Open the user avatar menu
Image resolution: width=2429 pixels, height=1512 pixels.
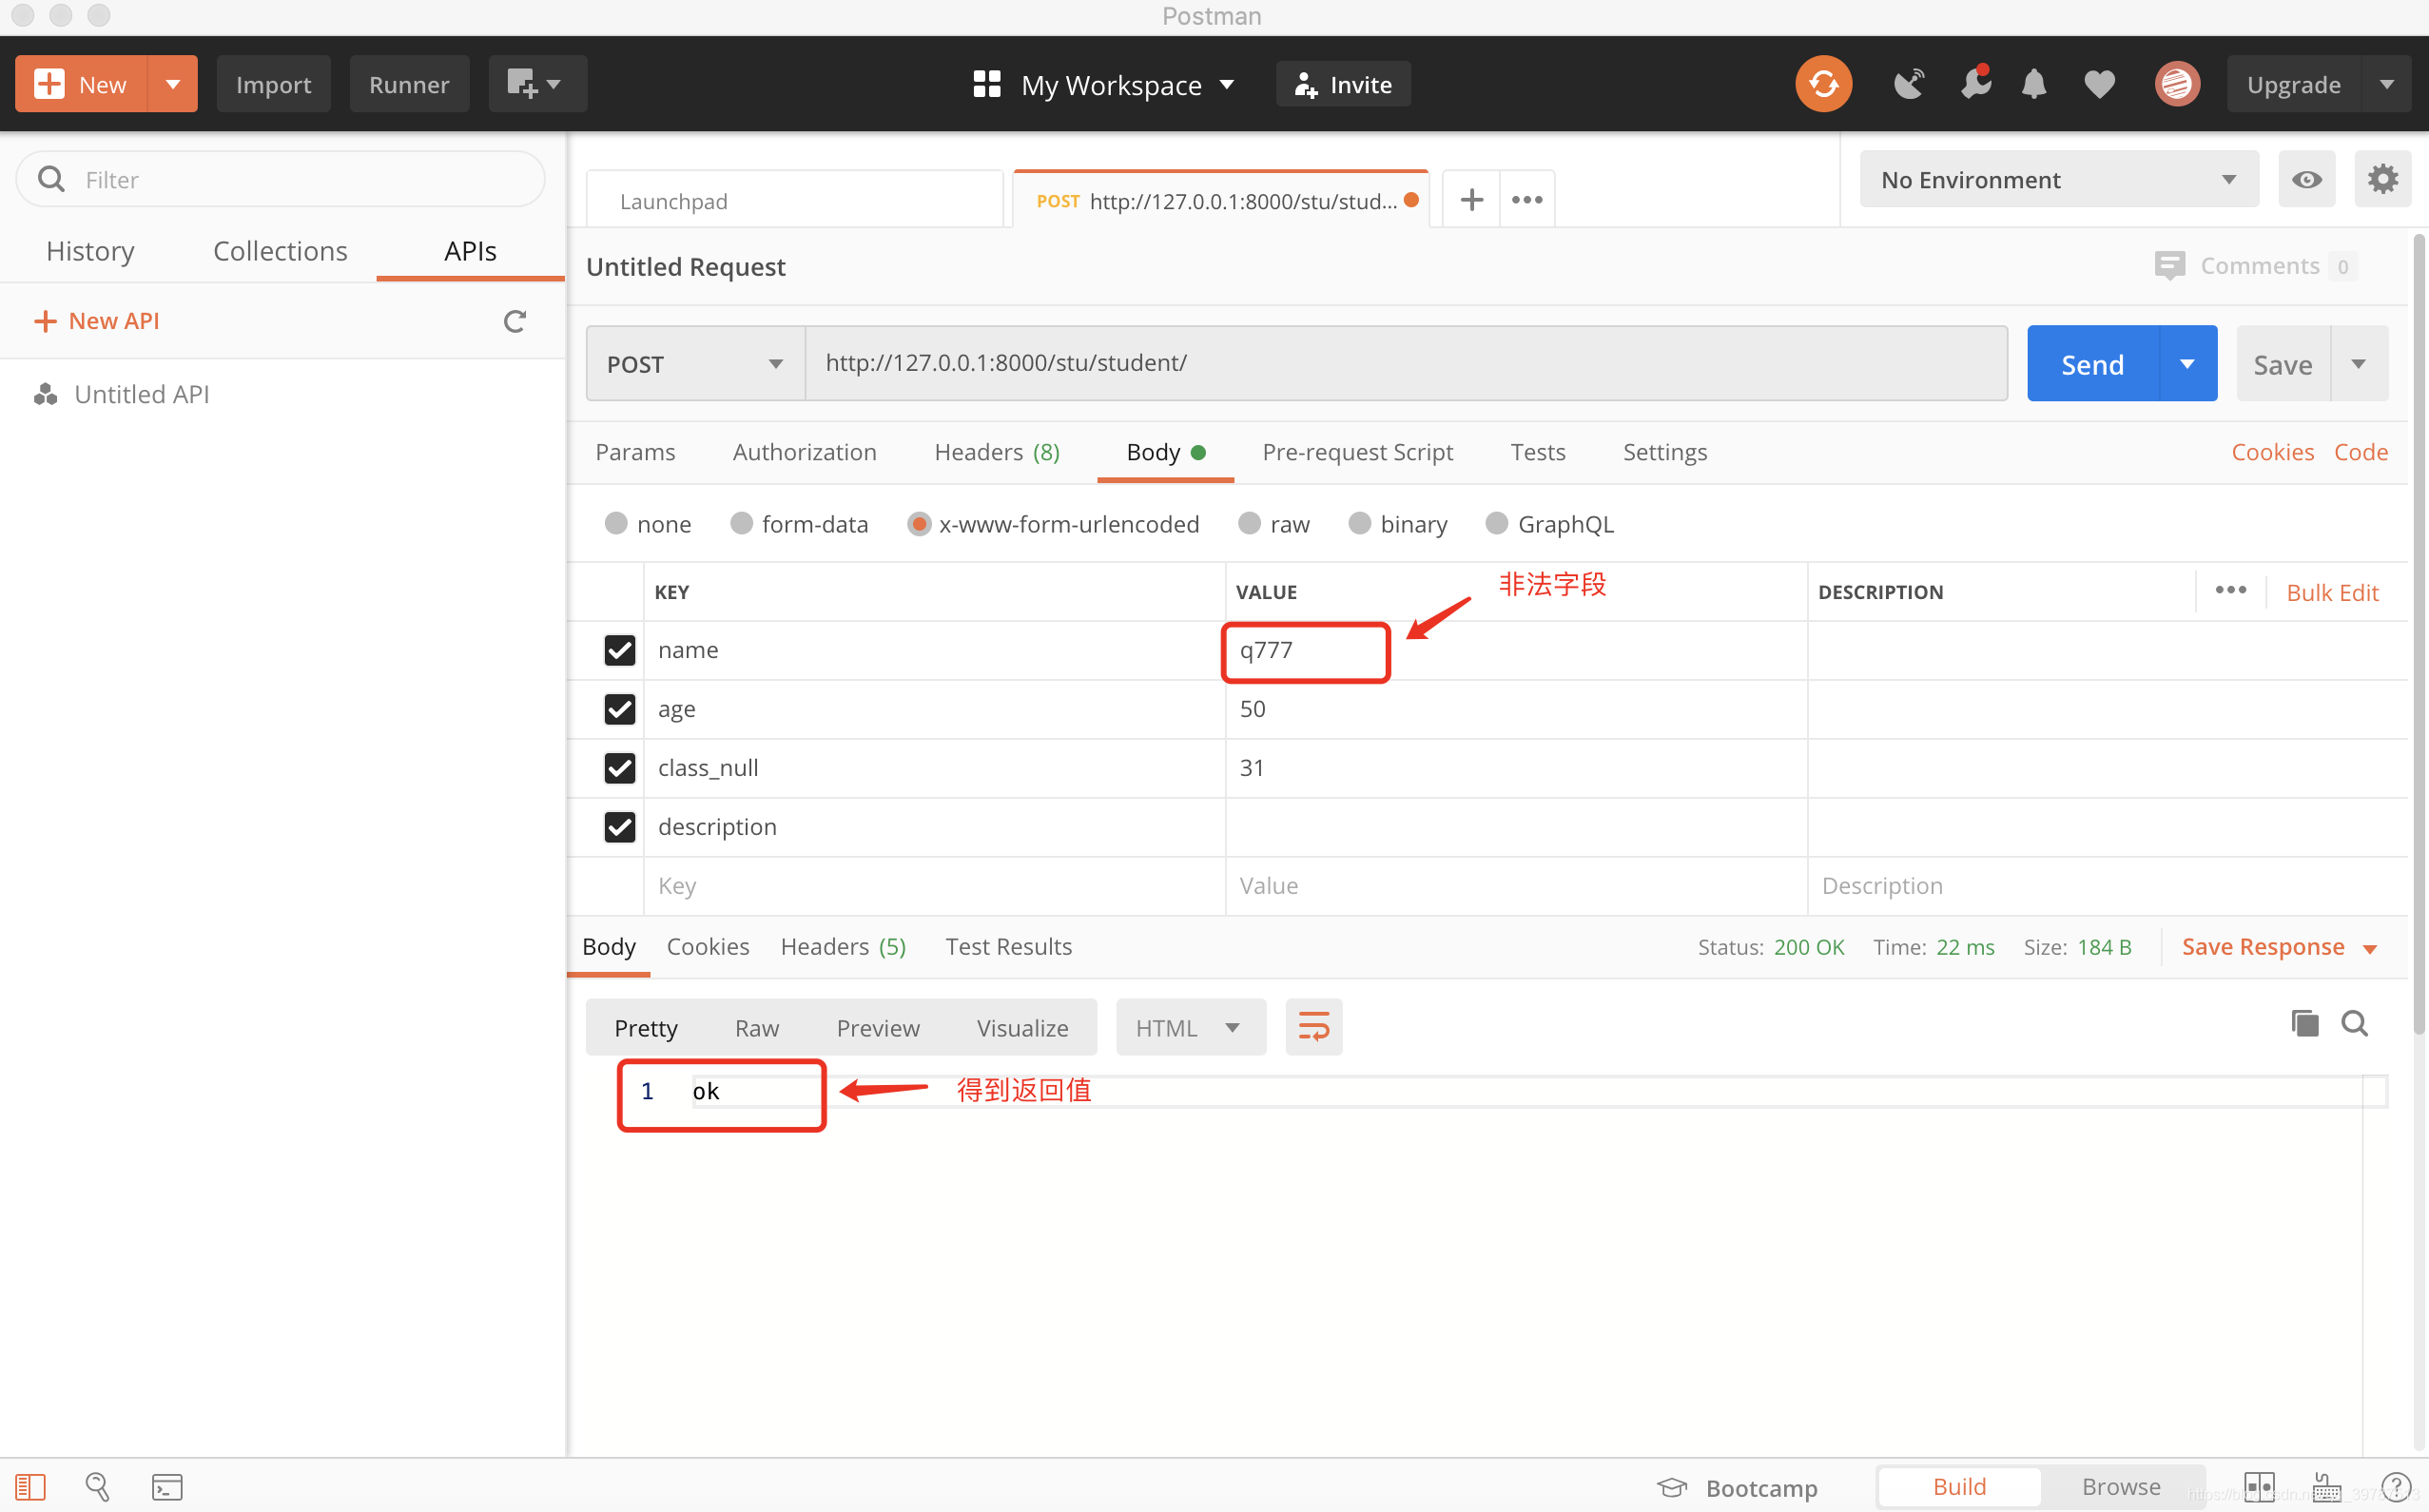[x=2176, y=84]
